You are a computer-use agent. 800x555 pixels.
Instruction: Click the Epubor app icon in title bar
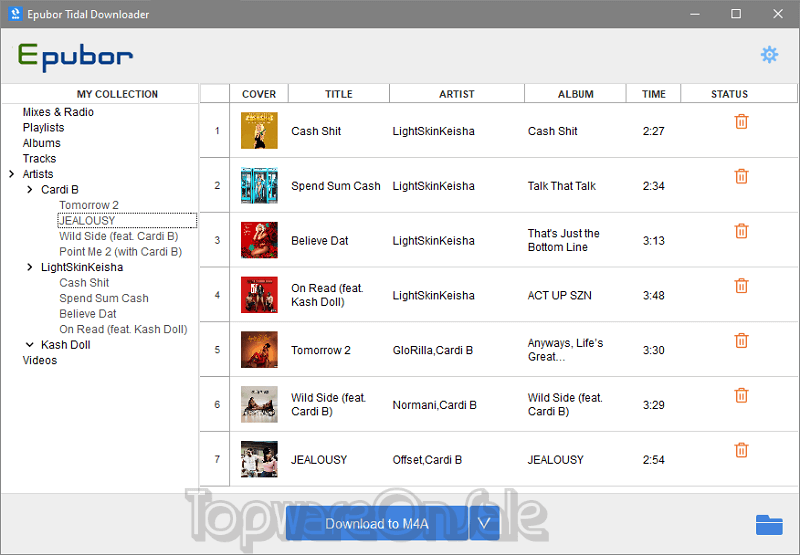pos(15,14)
